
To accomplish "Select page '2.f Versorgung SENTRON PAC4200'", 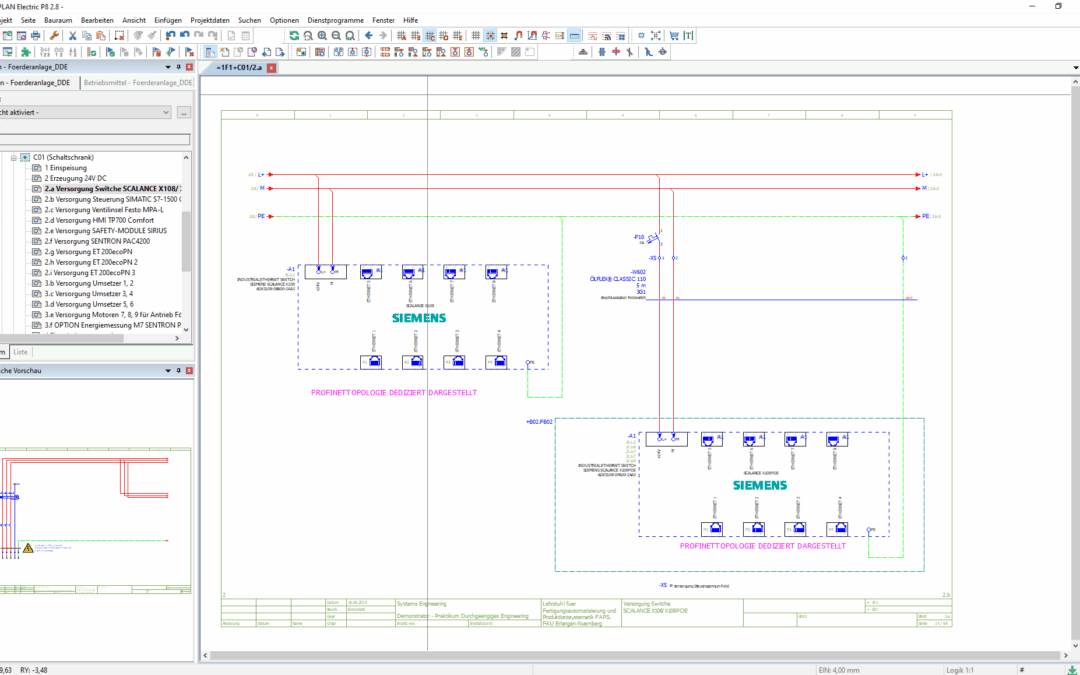I will coord(97,241).
